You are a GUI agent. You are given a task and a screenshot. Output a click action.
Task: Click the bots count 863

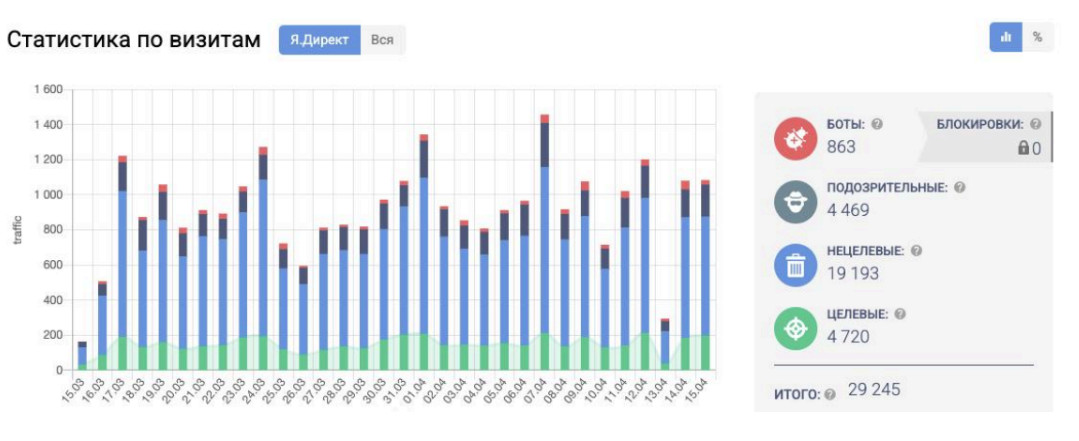pos(841,147)
